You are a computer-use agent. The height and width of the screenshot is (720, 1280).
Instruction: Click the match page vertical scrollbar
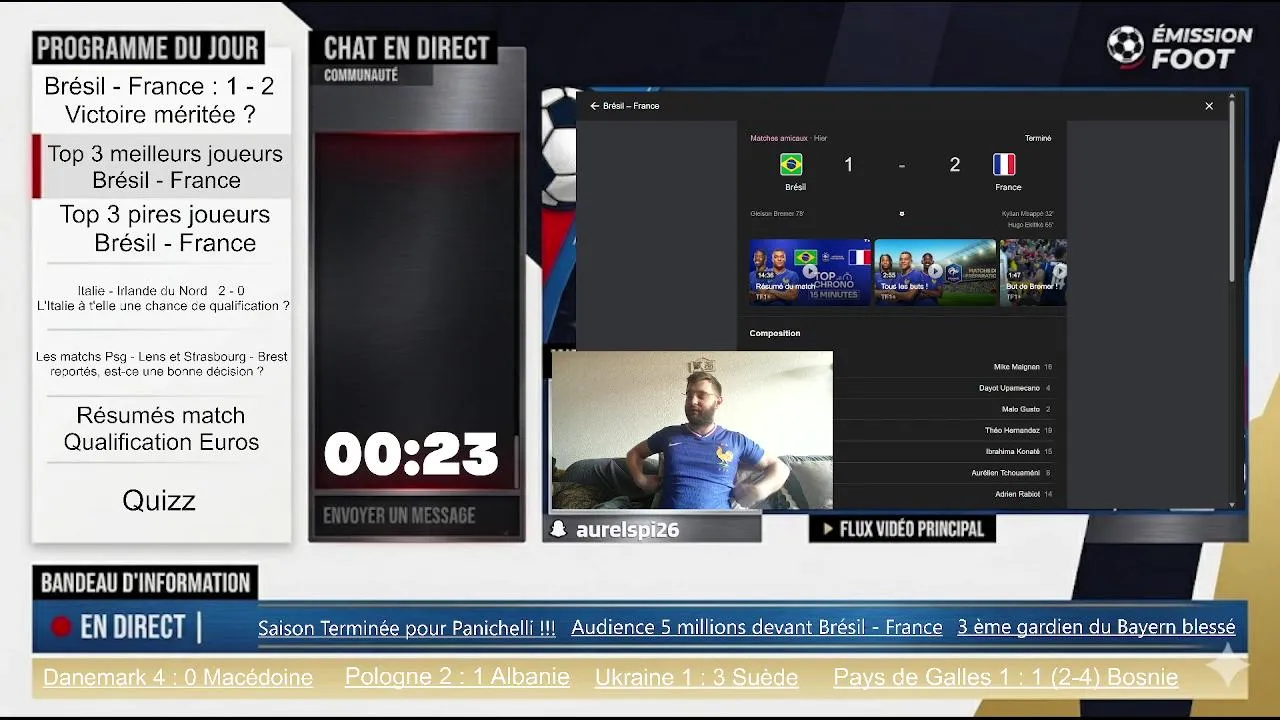click(x=1232, y=192)
